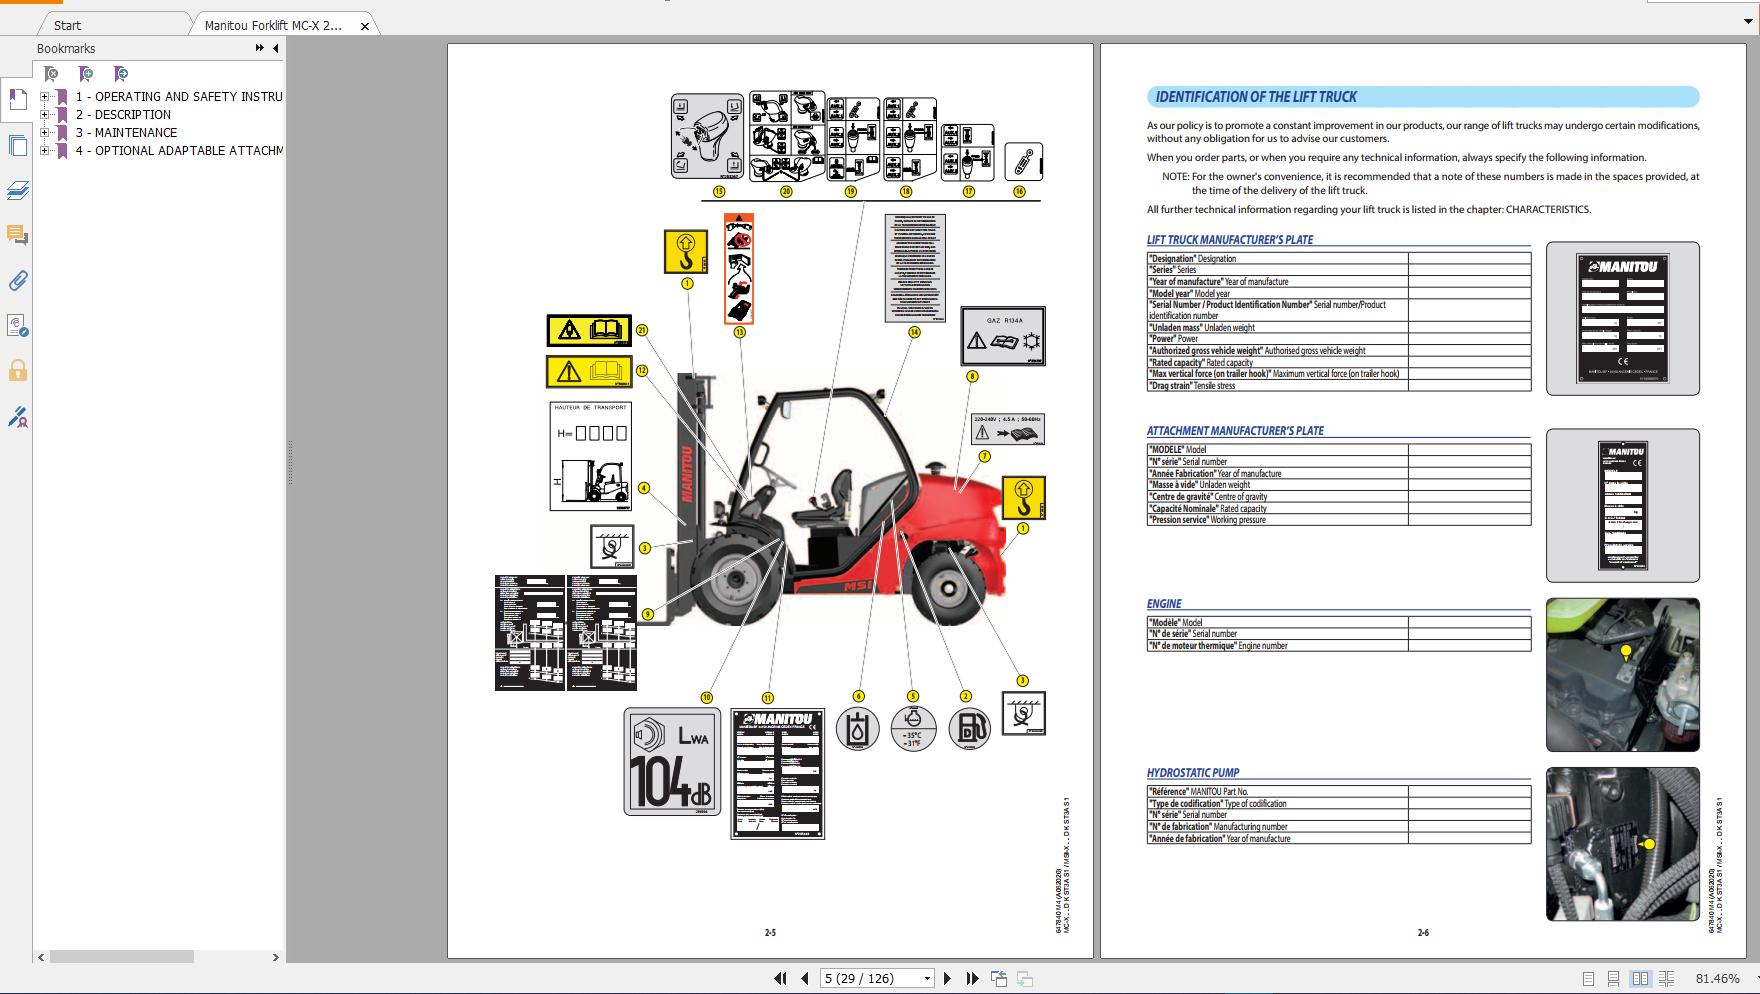This screenshot has height=994, width=1760.
Task: Open 4 - OPTIONAL ADAPTABLE ATTACHMENTS bookmark
Action: point(180,150)
